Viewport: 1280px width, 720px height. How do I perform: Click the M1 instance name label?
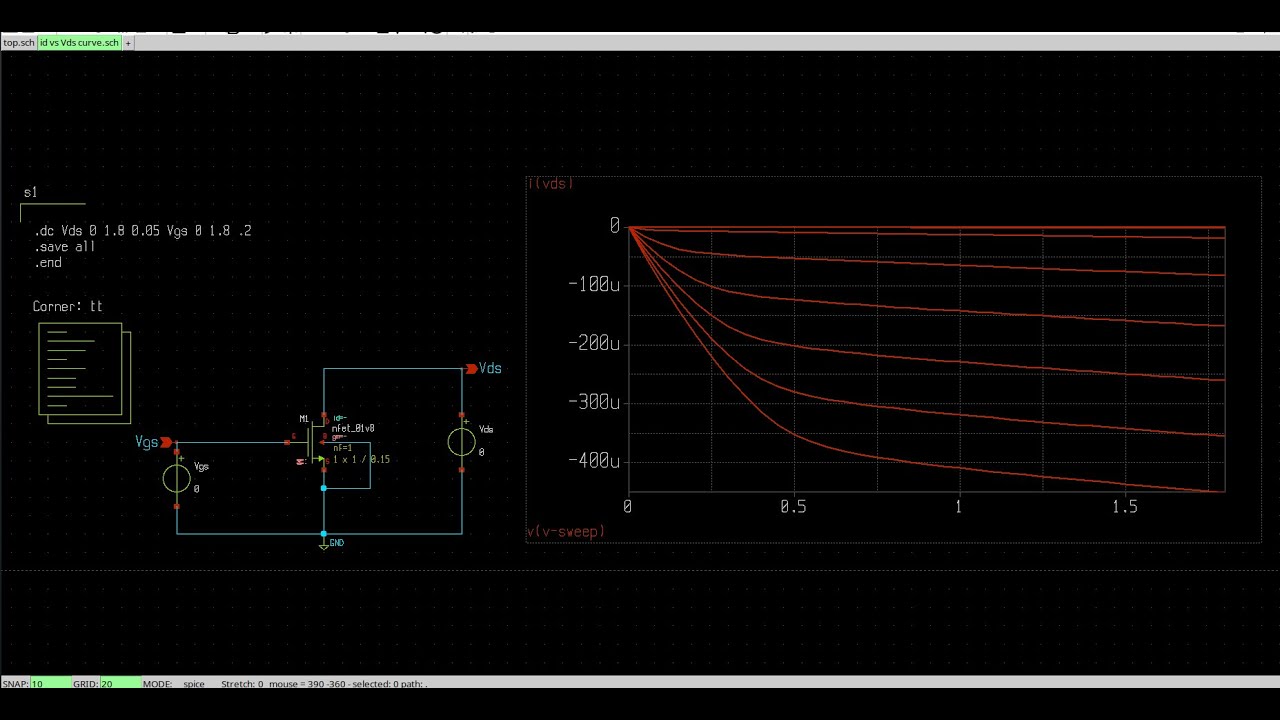[x=304, y=419]
